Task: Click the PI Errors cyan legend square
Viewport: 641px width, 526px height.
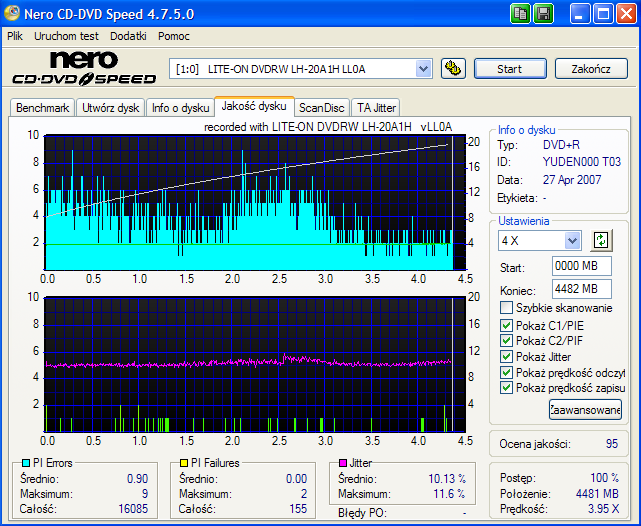Action: (x=25, y=463)
